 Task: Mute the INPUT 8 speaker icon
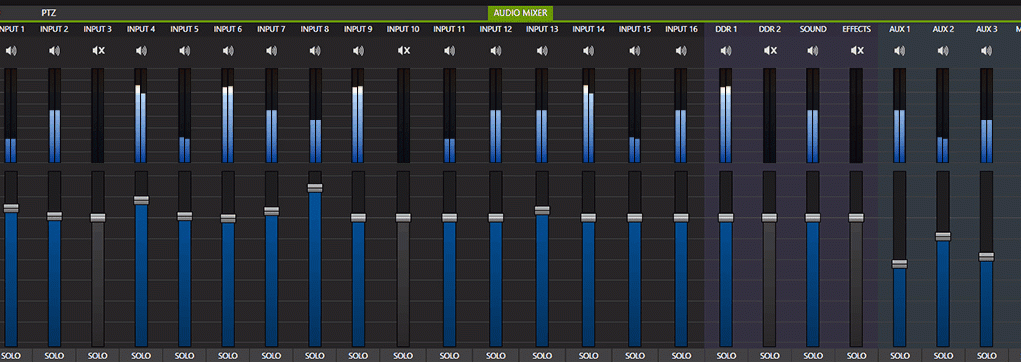click(x=315, y=50)
